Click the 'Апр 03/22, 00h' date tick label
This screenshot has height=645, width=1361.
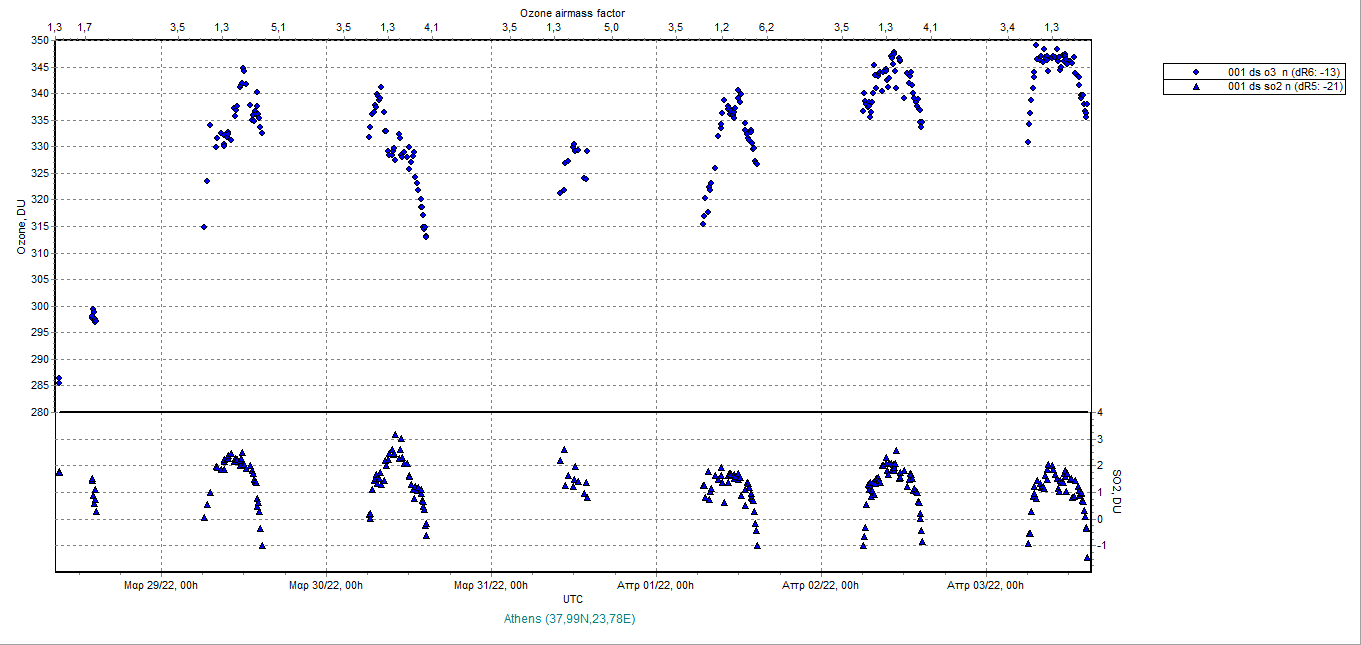tap(985, 585)
